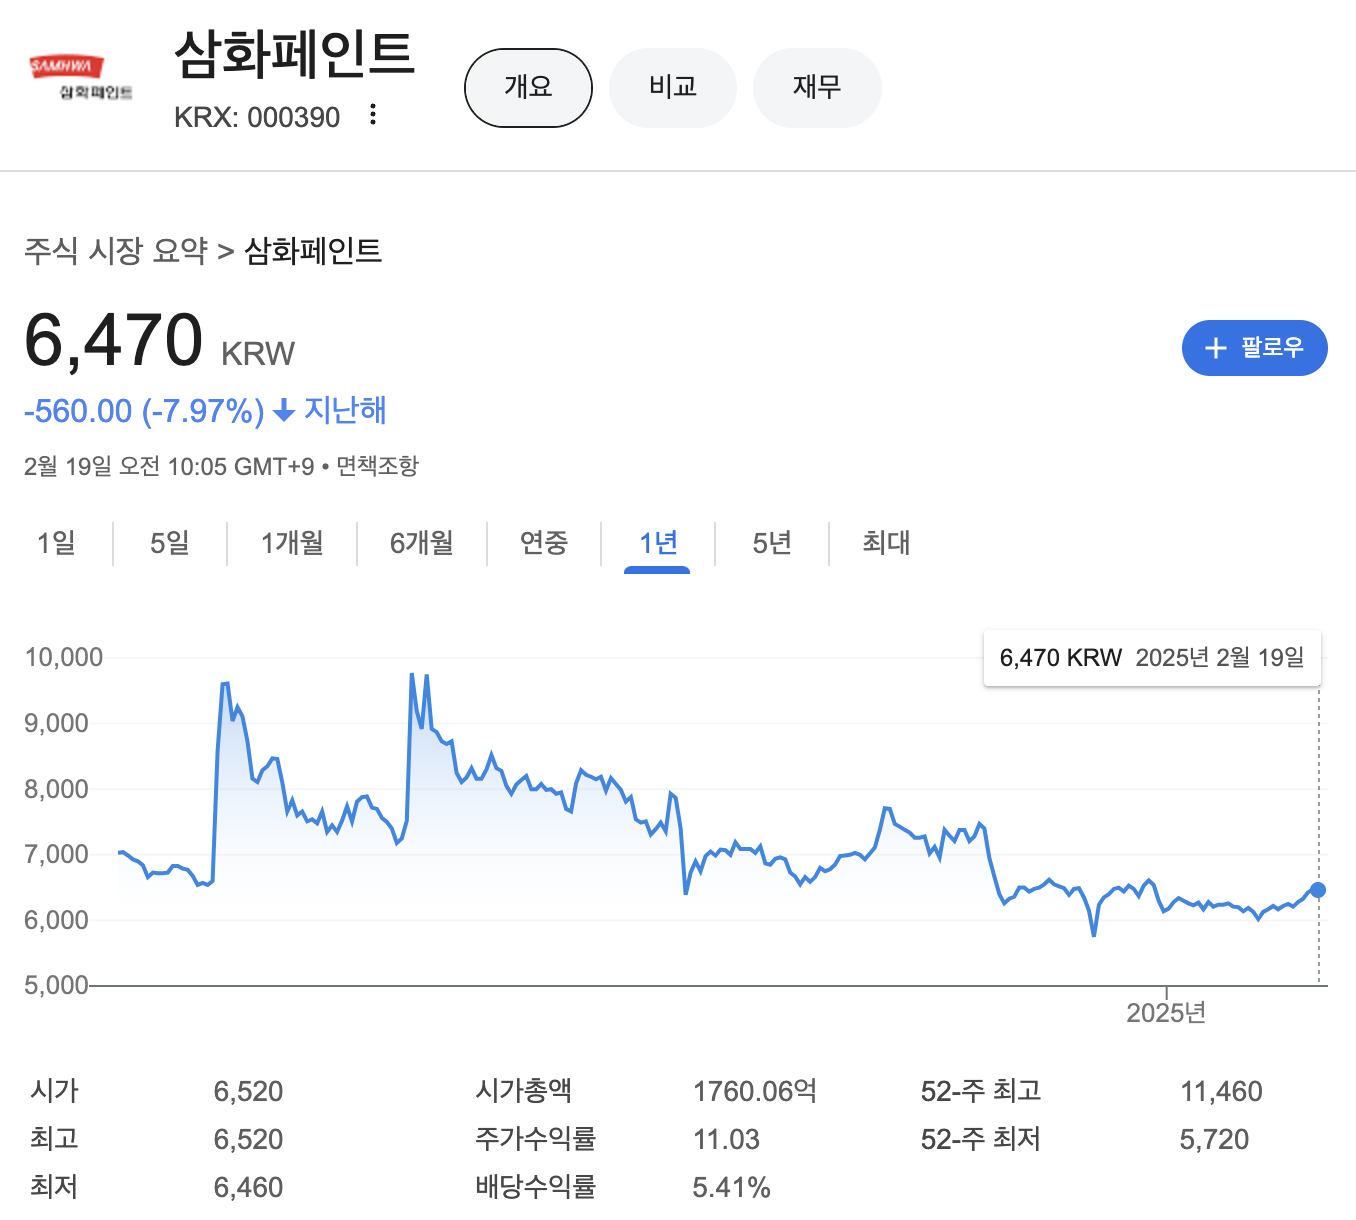The height and width of the screenshot is (1220, 1356).
Task: Click the -560.00 (-7.97%) change text
Action: coord(144,411)
